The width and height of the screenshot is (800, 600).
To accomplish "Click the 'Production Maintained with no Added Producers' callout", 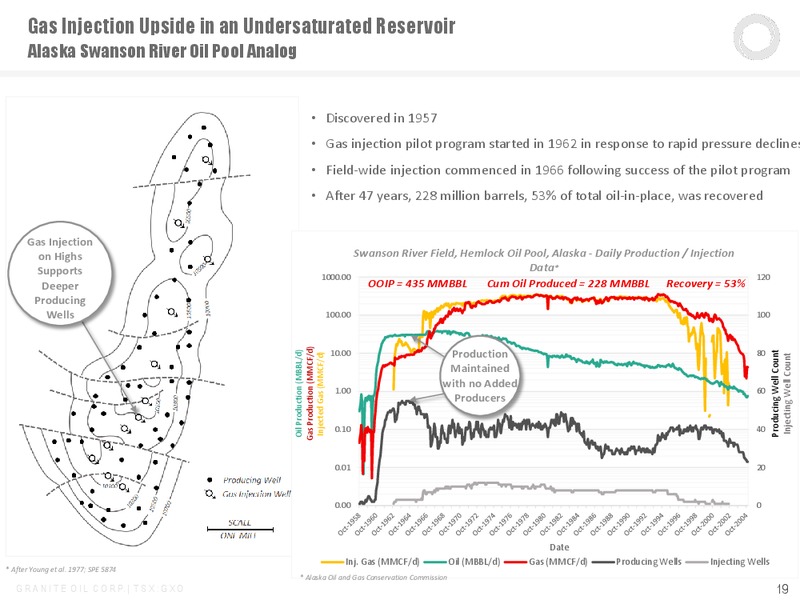I will [x=480, y=376].
